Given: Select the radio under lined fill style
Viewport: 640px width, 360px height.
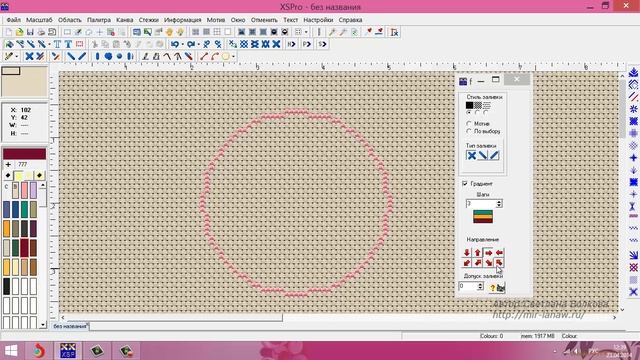Looking at the screenshot, I should (x=486, y=112).
